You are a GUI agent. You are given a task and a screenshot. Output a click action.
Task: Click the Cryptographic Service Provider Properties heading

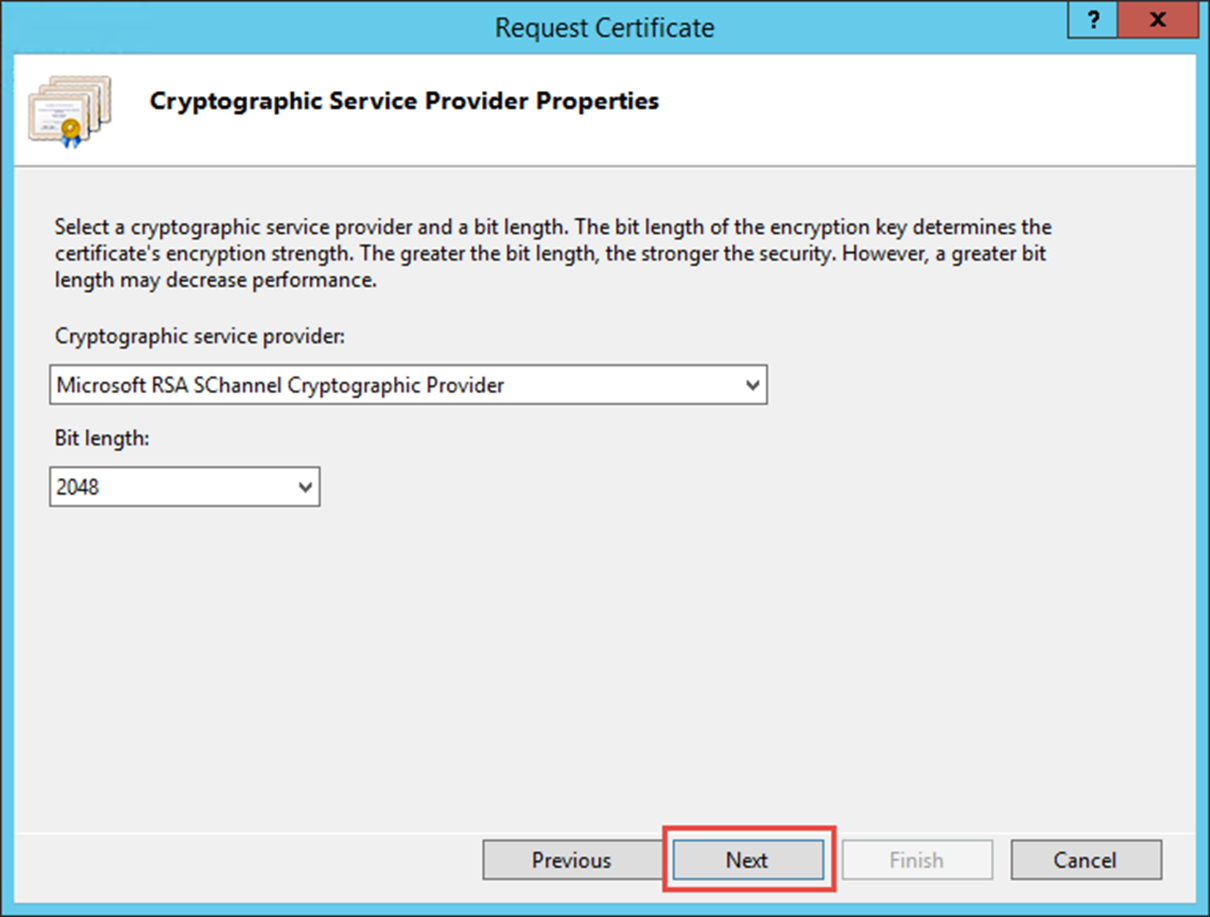click(404, 101)
